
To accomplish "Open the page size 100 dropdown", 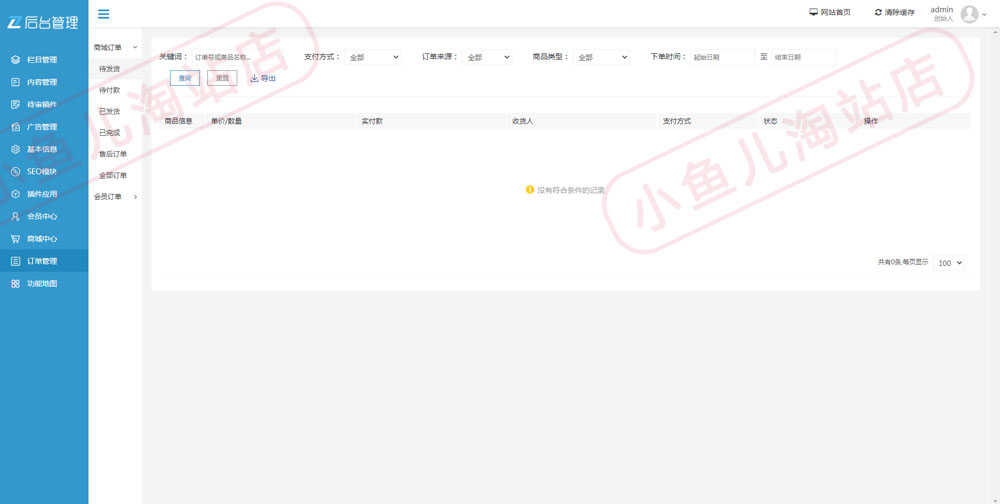I will 950,263.
